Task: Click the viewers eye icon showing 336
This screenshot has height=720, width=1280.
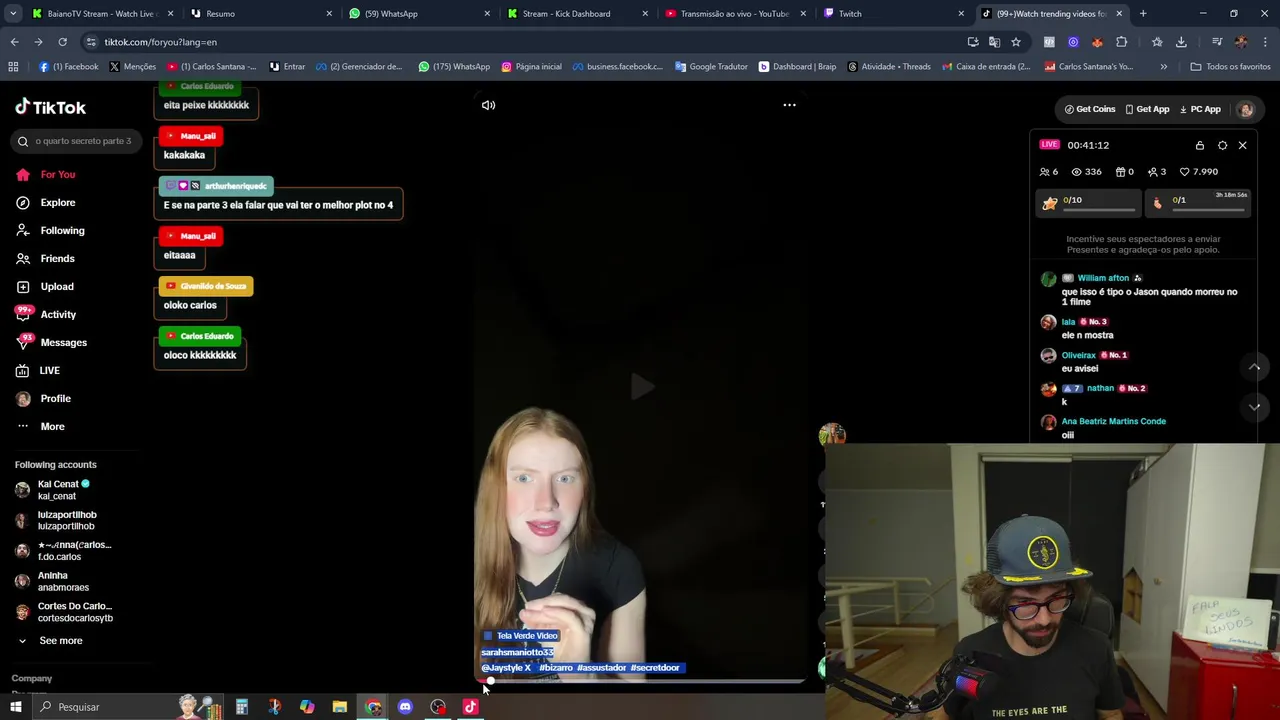Action: (x=1077, y=172)
